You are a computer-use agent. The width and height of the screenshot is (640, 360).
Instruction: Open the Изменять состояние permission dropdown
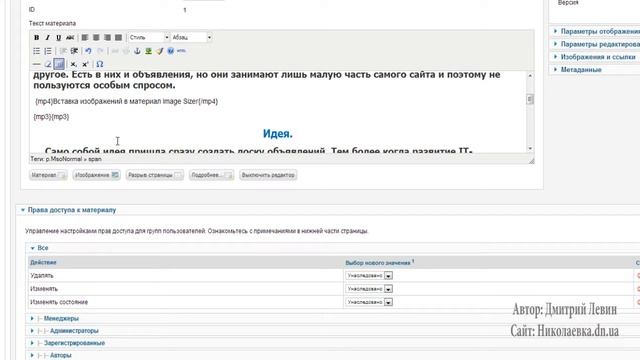pyautogui.click(x=369, y=302)
